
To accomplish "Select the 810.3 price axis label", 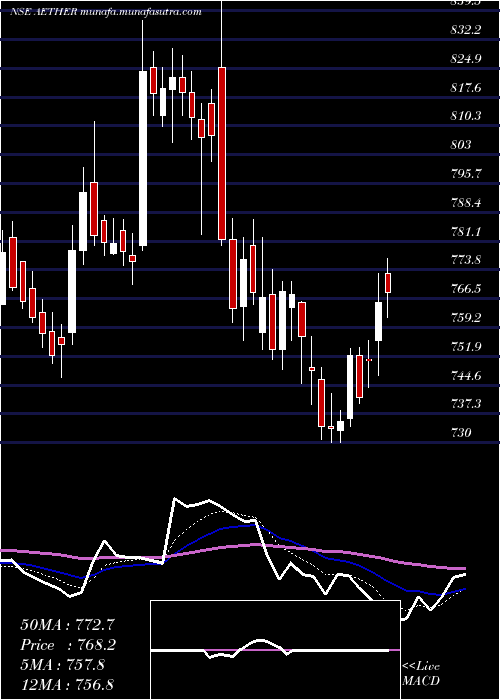I will click(x=466, y=116).
